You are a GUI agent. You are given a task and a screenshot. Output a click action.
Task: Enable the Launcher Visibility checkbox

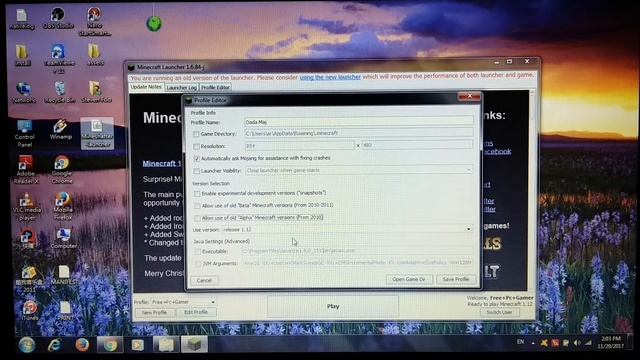click(x=197, y=171)
